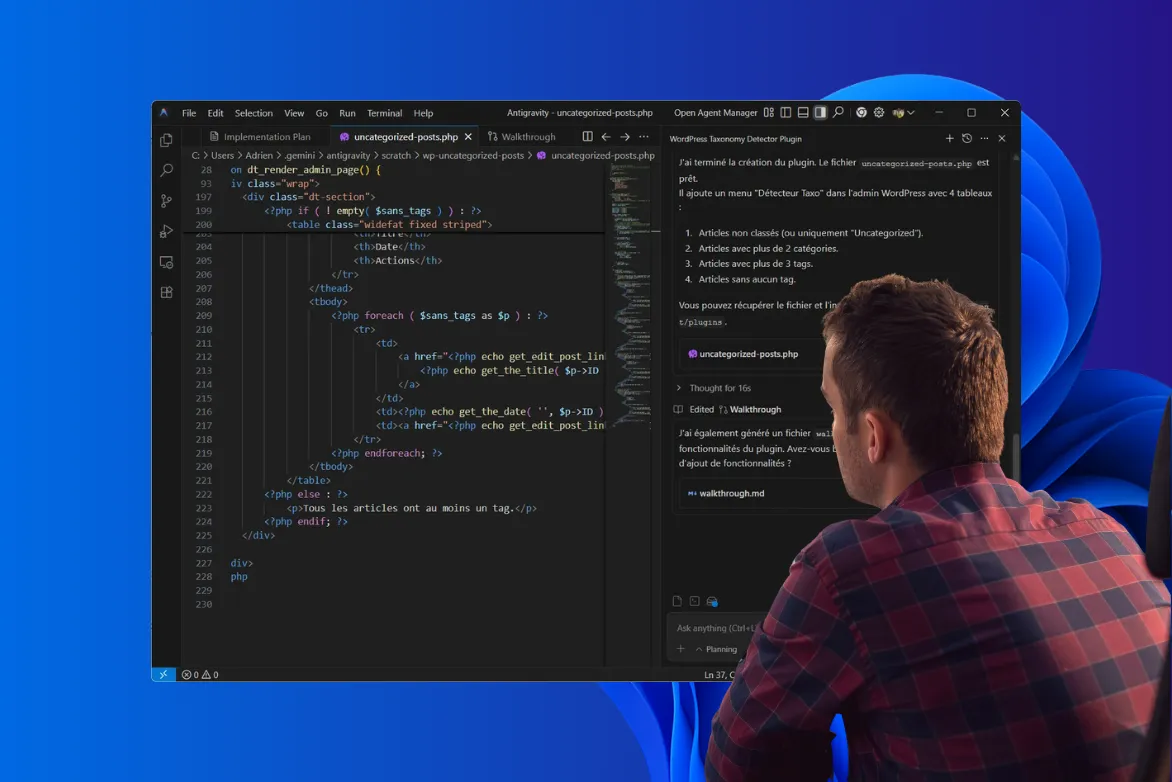
Task: Click the remote indicator in the status bar
Action: click(162, 674)
